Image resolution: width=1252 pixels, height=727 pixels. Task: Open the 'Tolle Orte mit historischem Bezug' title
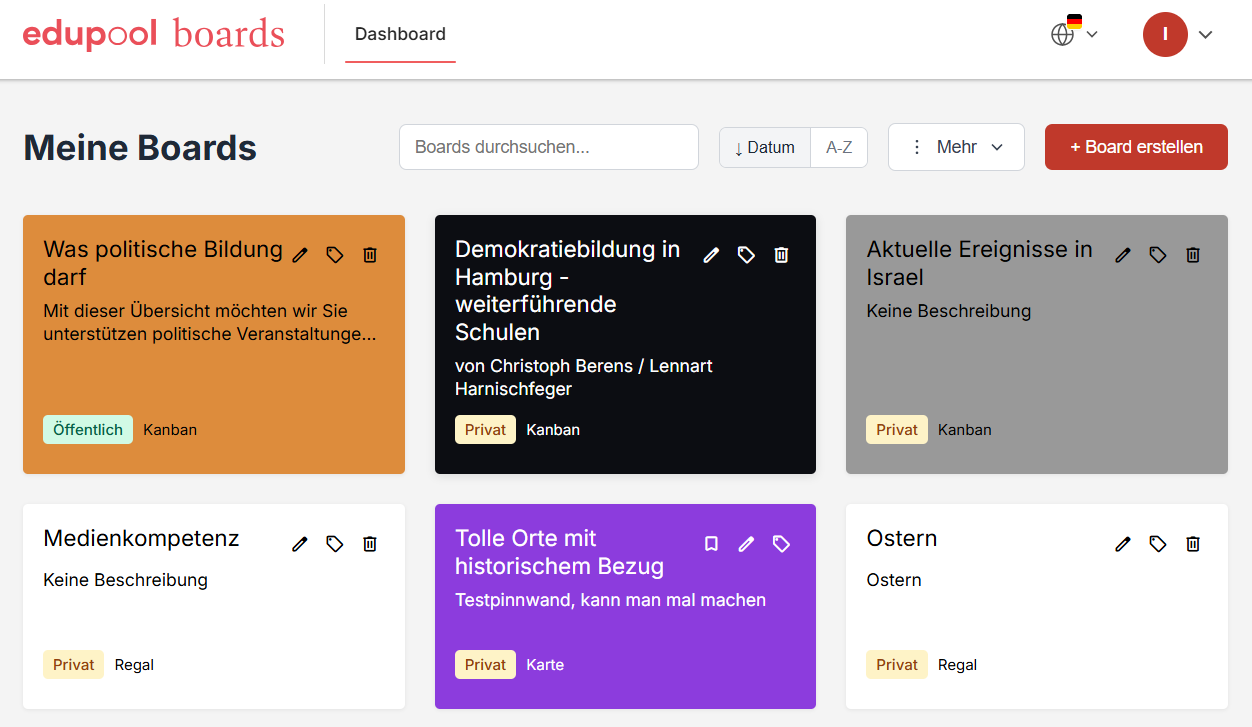(559, 552)
